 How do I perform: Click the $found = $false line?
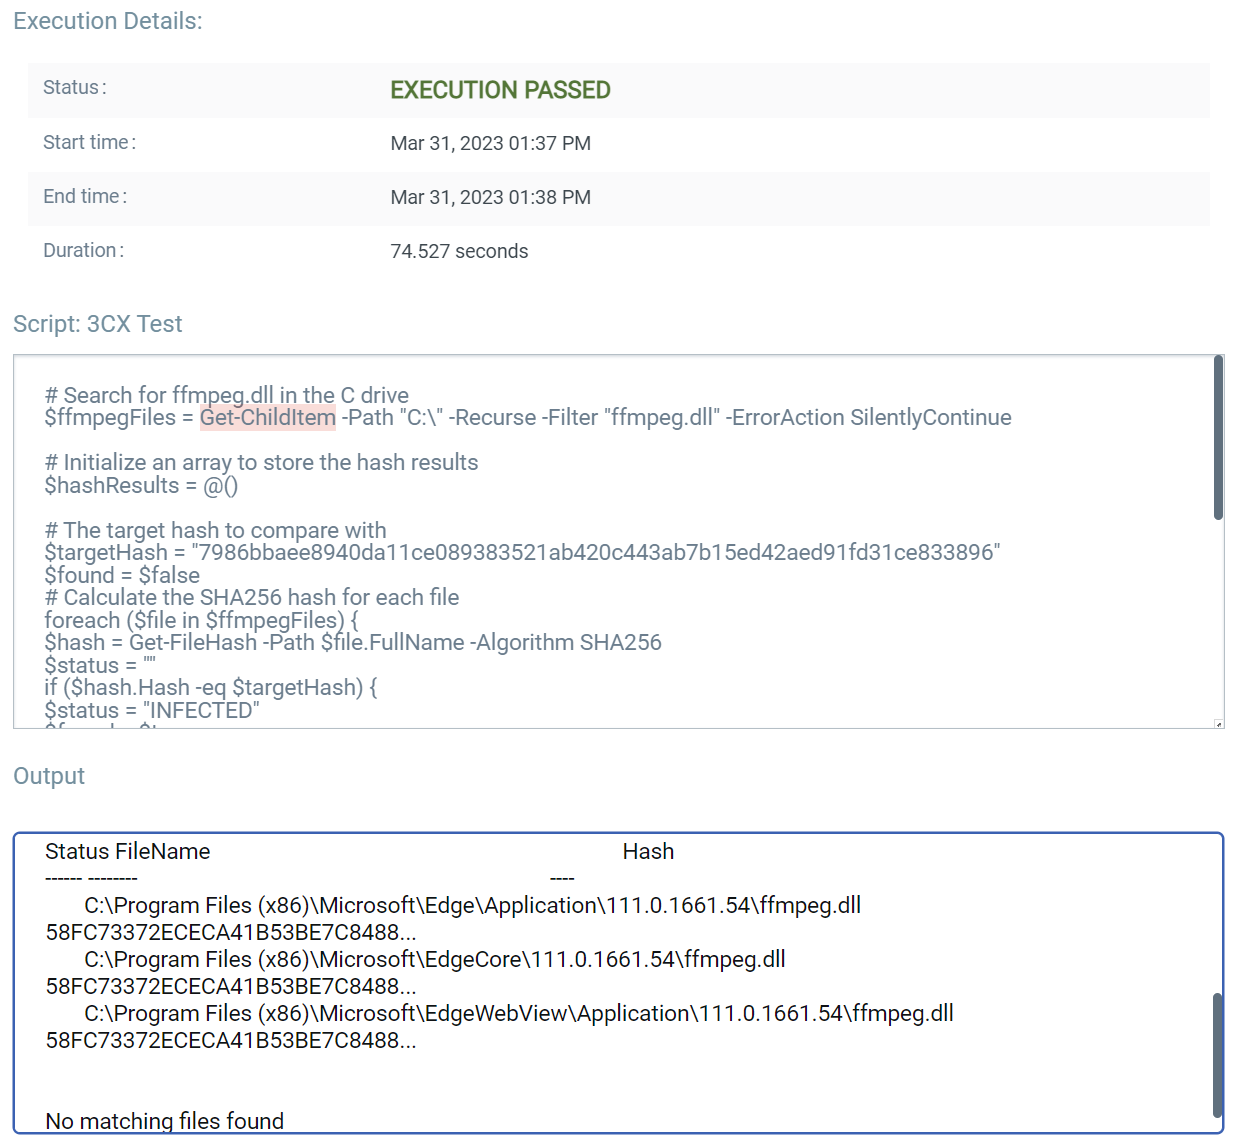pyautogui.click(x=122, y=575)
